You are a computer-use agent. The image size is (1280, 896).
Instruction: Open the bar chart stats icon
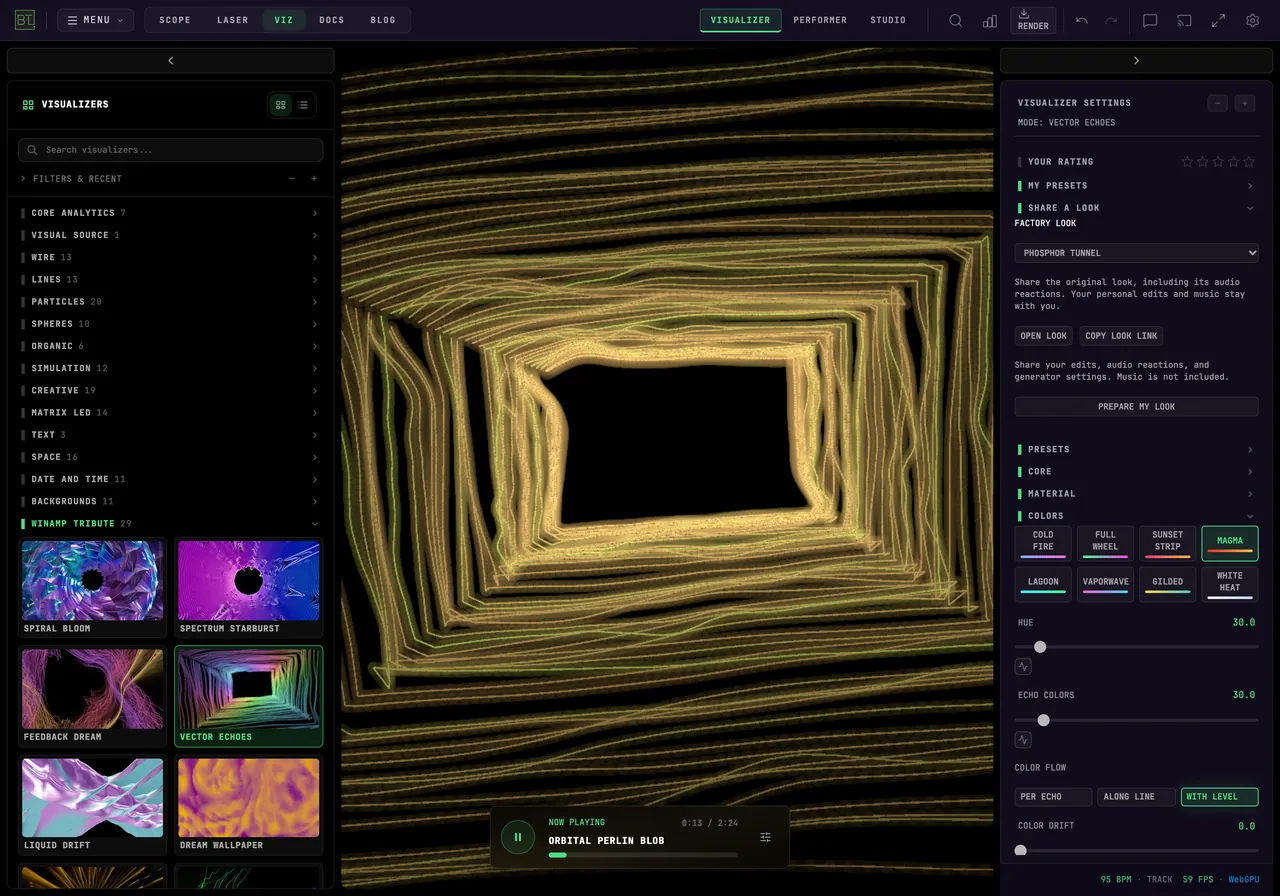[990, 20]
